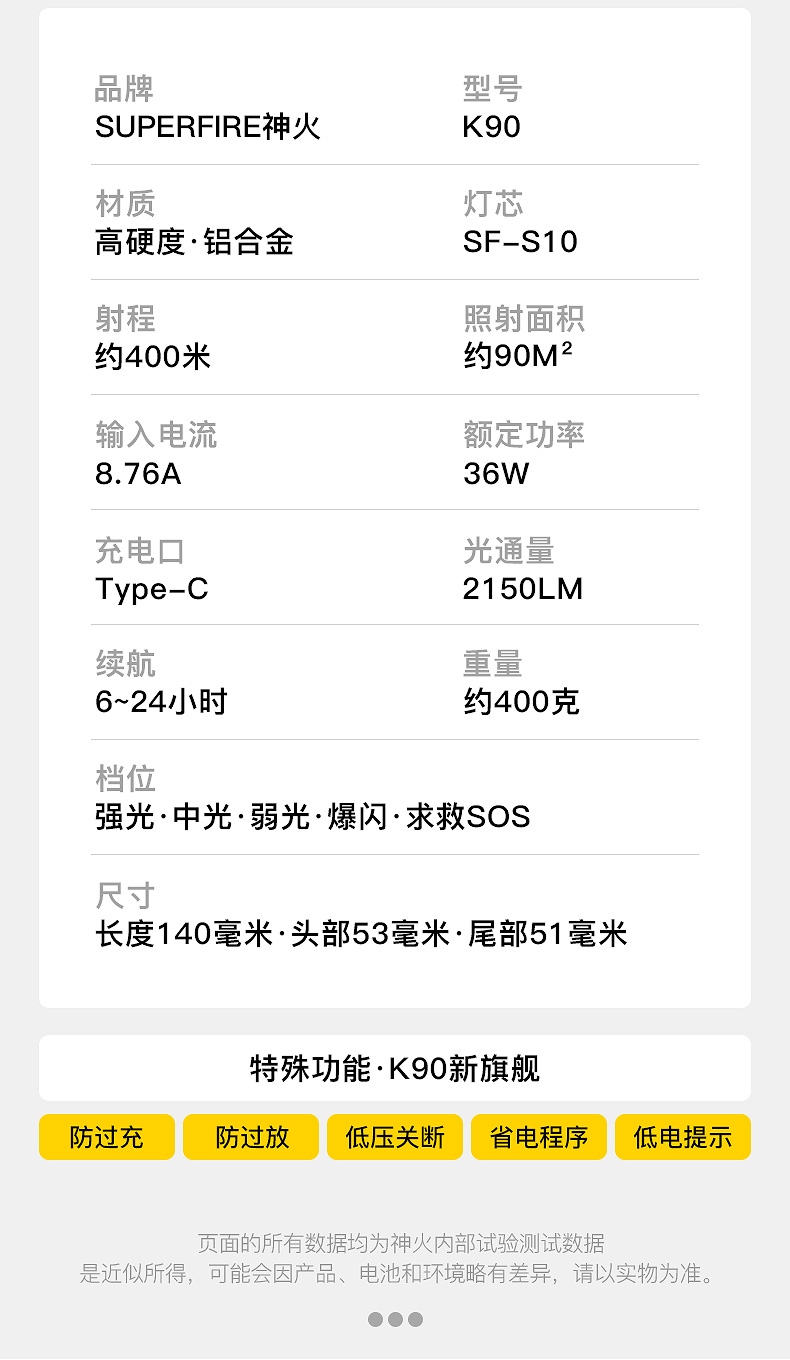Select the 低压关断 yellow tag
This screenshot has height=1360, width=790.
coord(395,1137)
